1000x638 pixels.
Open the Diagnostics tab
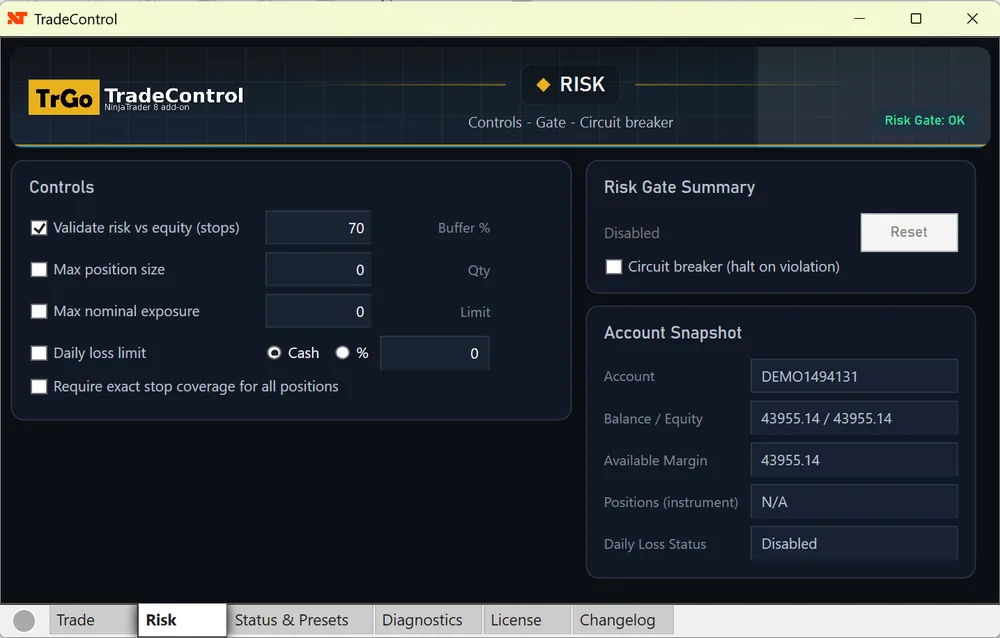[422, 620]
